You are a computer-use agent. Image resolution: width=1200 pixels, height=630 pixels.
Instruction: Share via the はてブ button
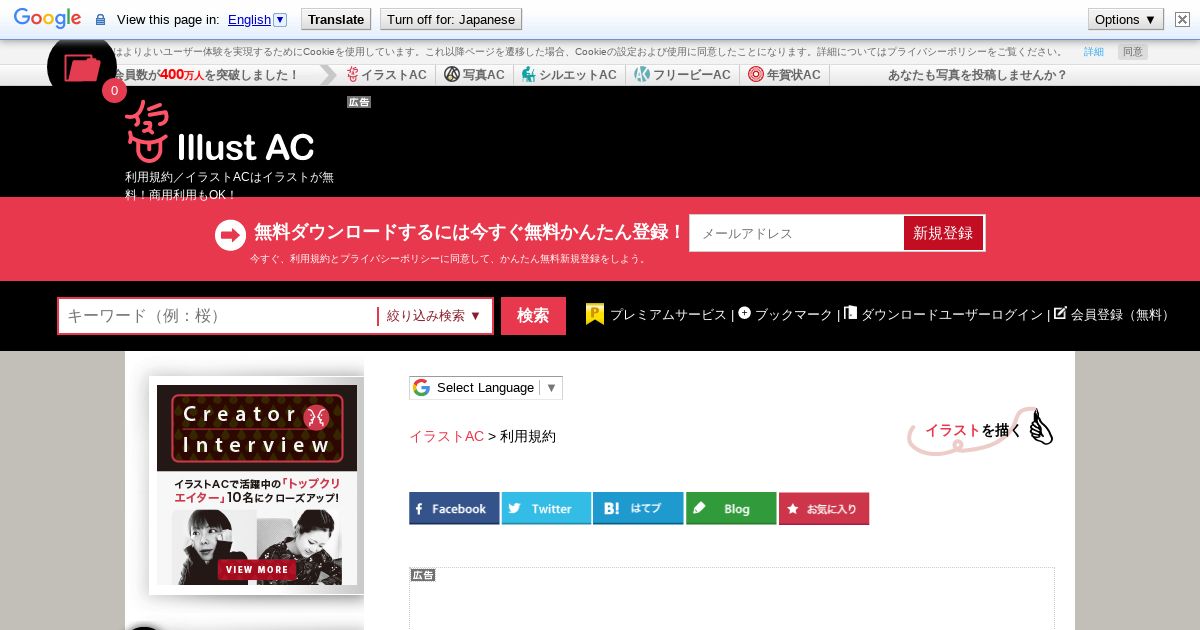coord(638,508)
